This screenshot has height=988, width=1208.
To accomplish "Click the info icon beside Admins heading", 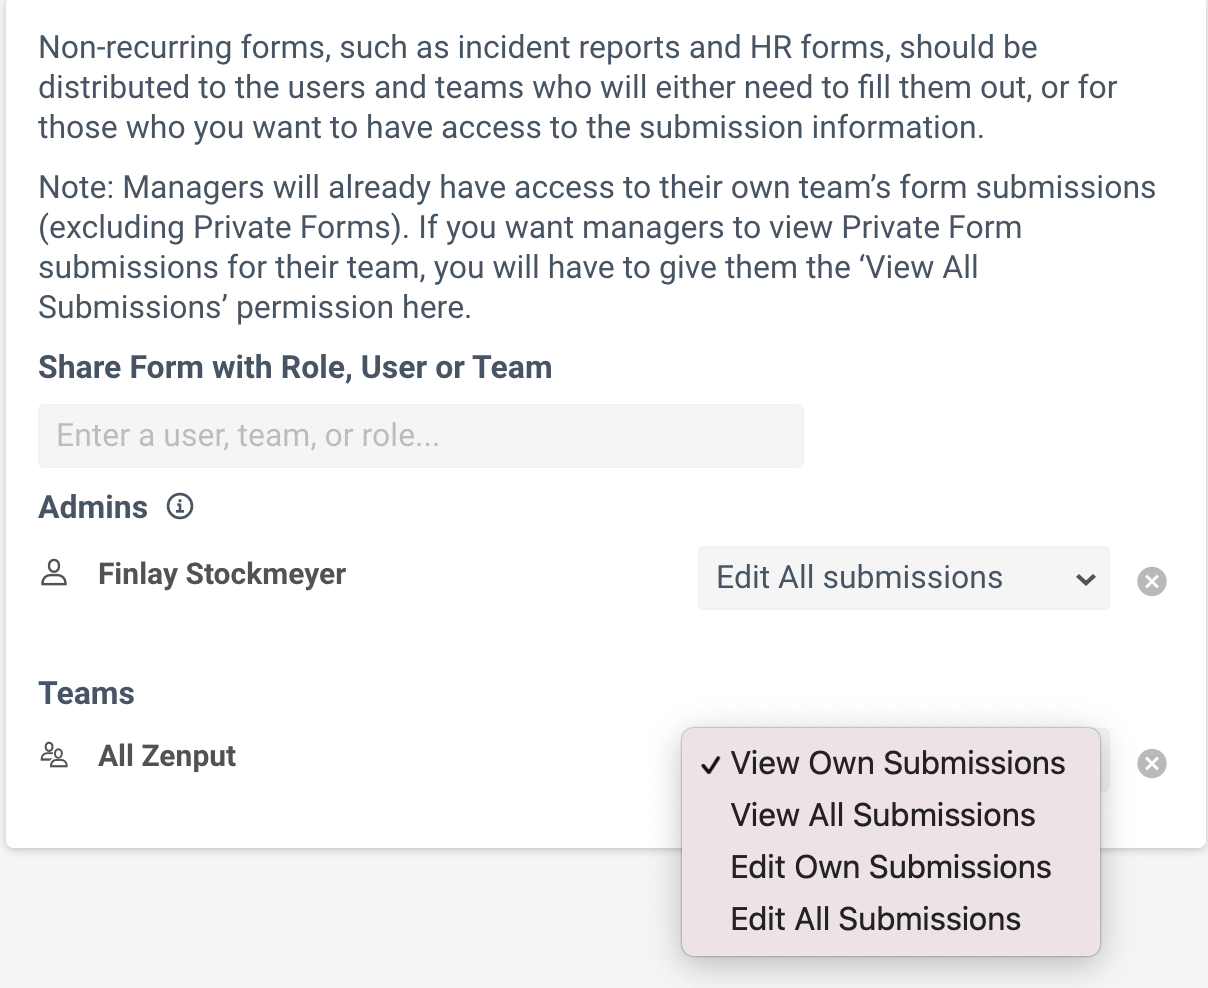I will click(x=179, y=508).
